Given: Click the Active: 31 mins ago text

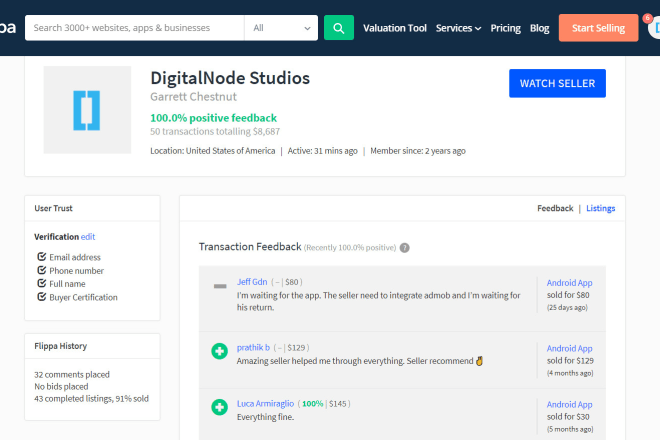Looking at the screenshot, I should click(x=322, y=151).
